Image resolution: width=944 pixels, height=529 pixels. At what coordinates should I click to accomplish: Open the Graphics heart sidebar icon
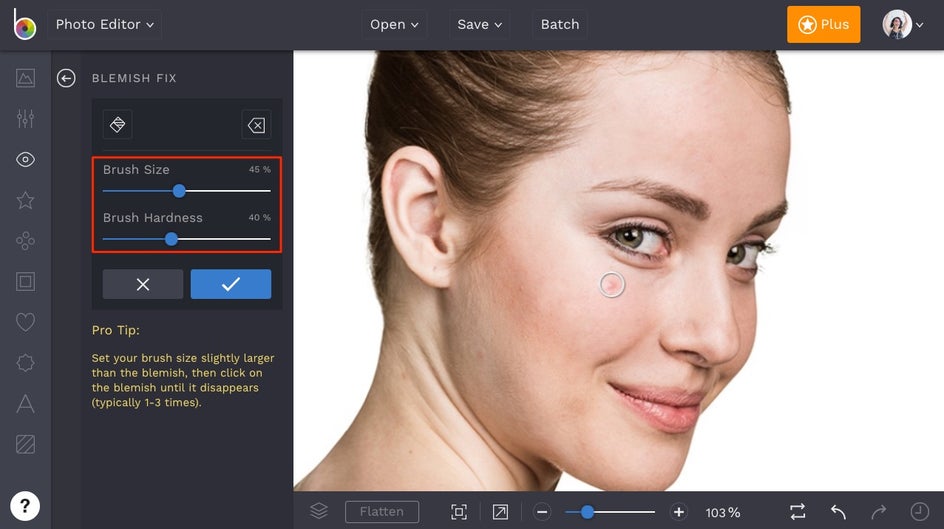tap(25, 322)
